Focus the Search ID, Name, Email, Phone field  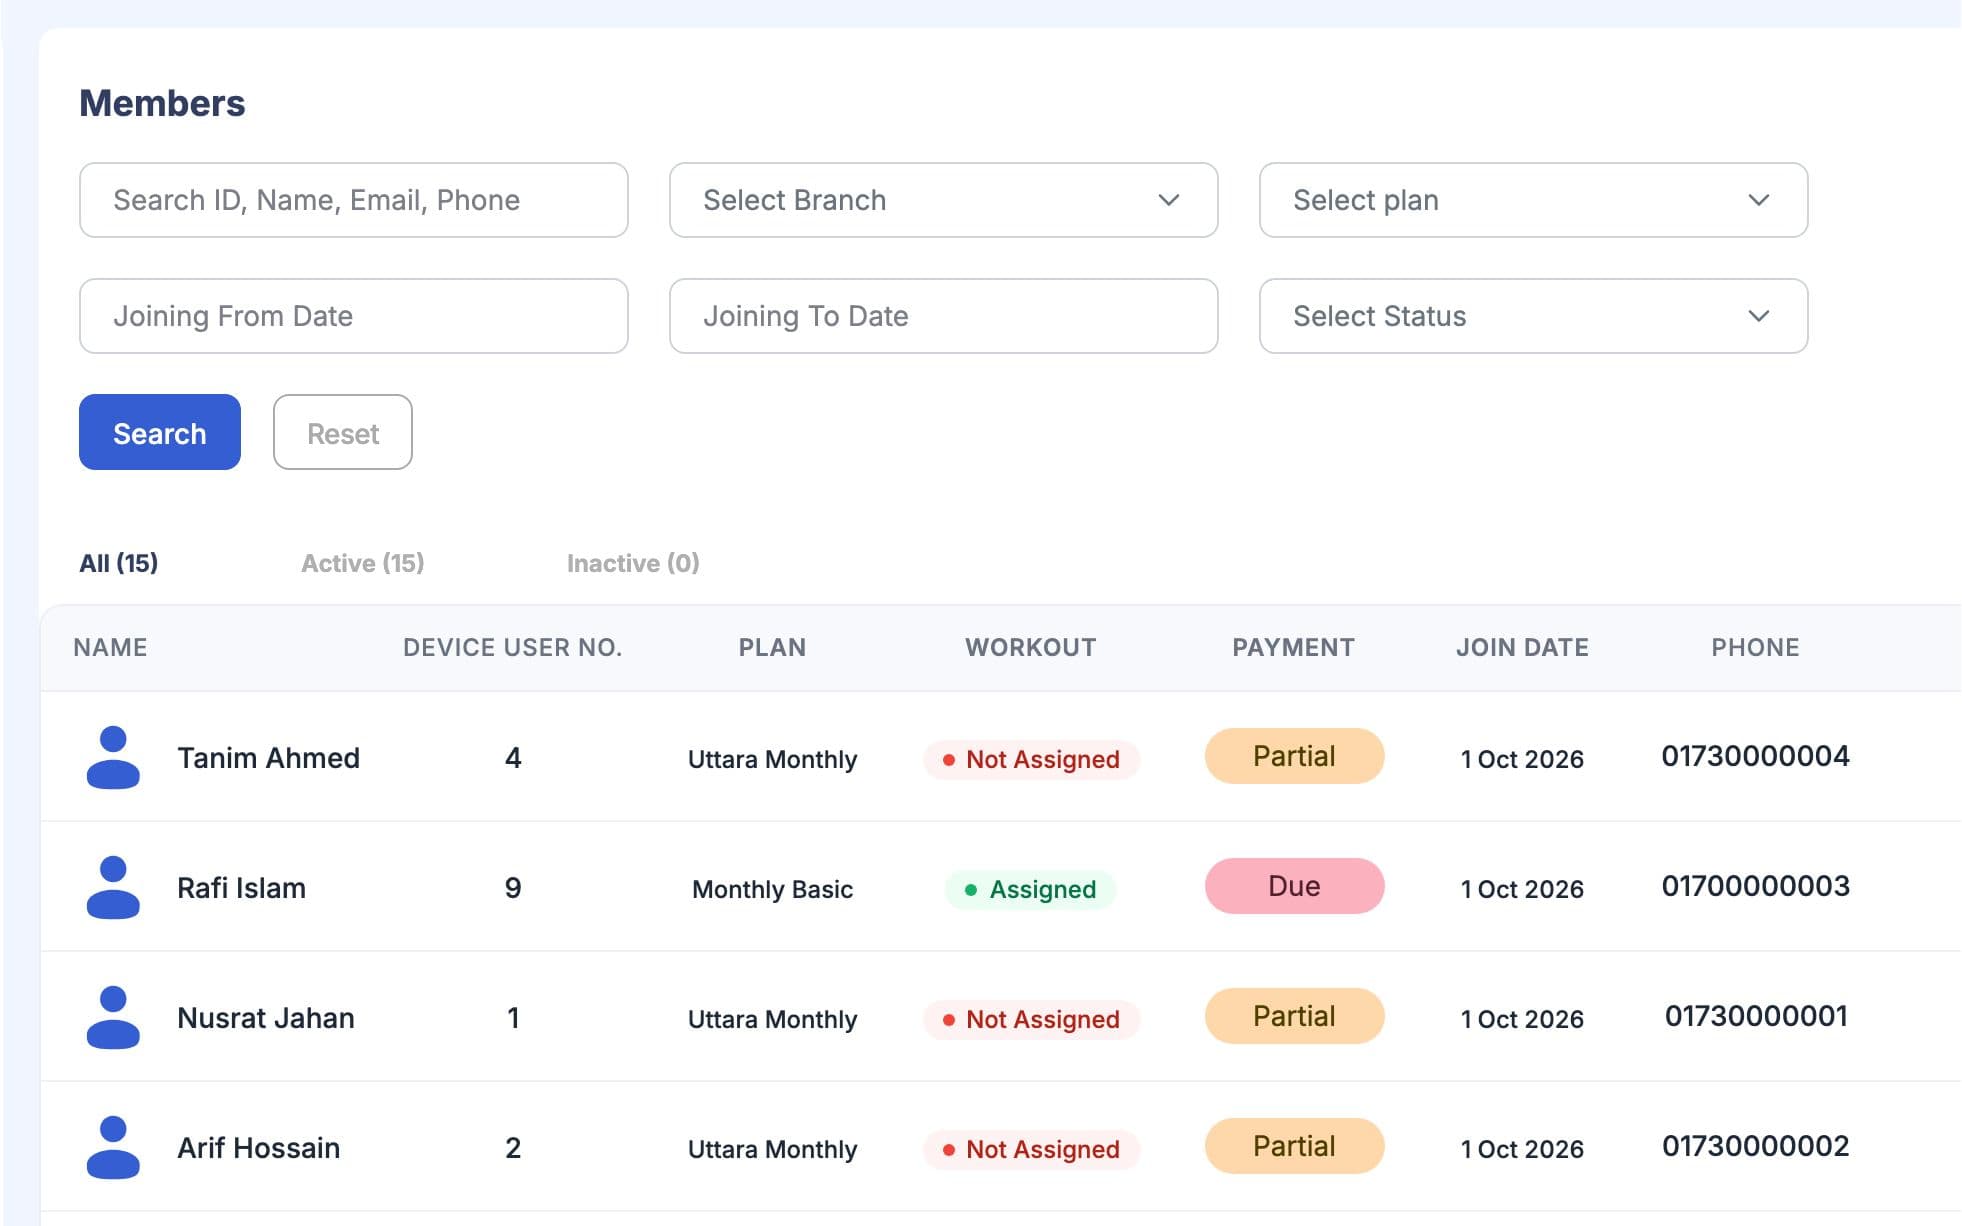(x=354, y=200)
